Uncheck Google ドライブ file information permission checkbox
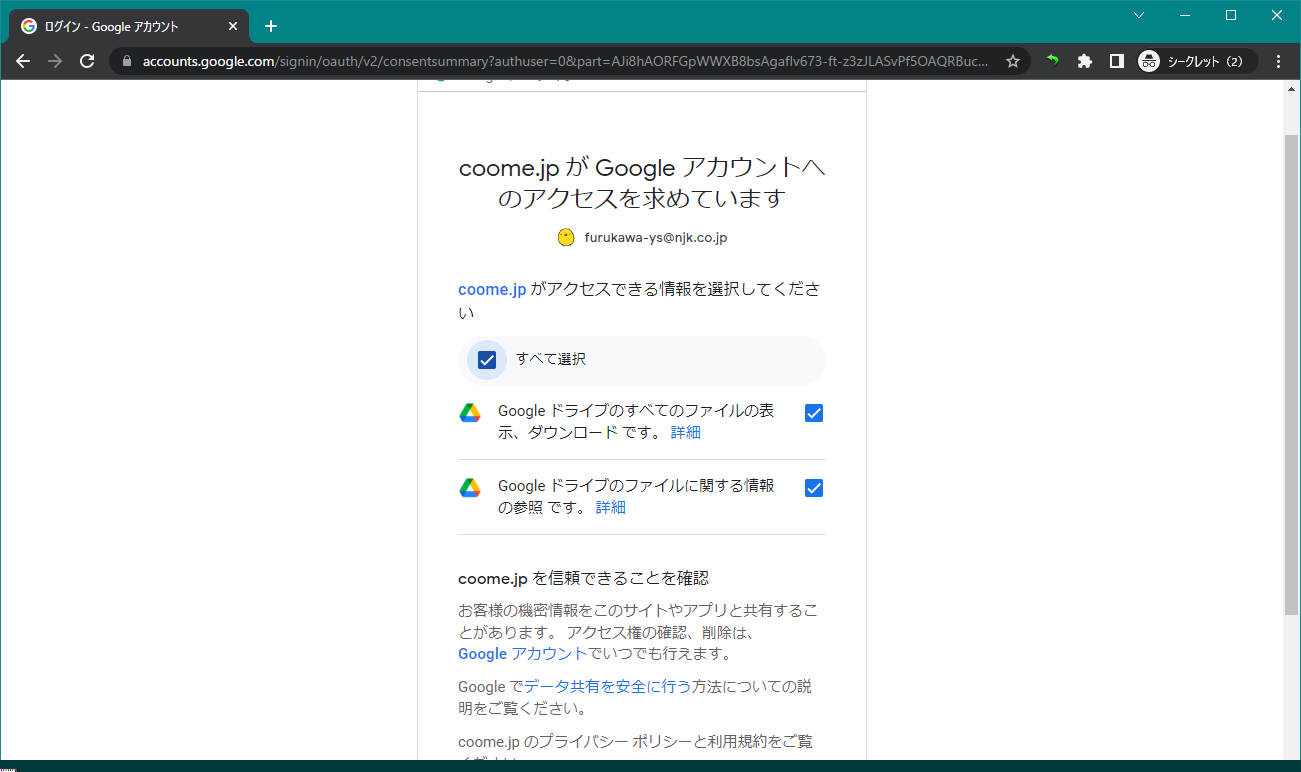Viewport: 1301px width, 772px height. click(x=814, y=488)
